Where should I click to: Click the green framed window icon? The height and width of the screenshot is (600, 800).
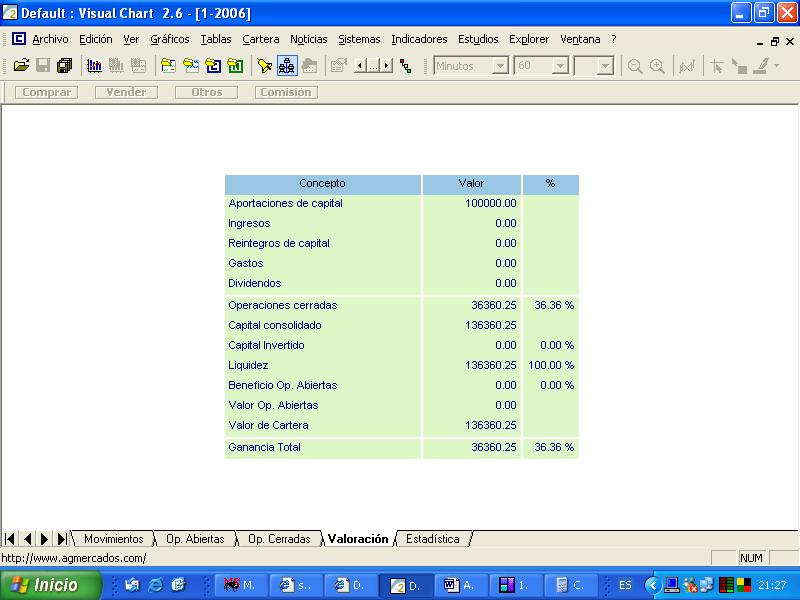(235, 66)
